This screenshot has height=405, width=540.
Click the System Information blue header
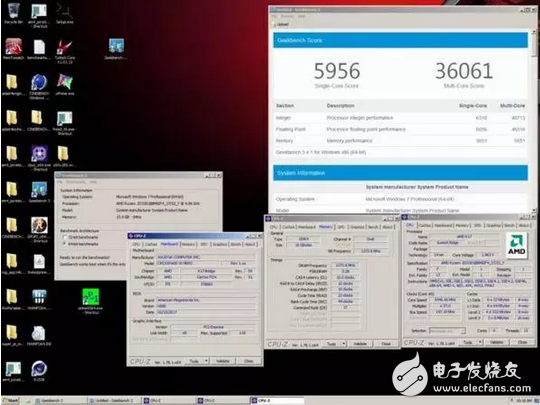[400, 173]
